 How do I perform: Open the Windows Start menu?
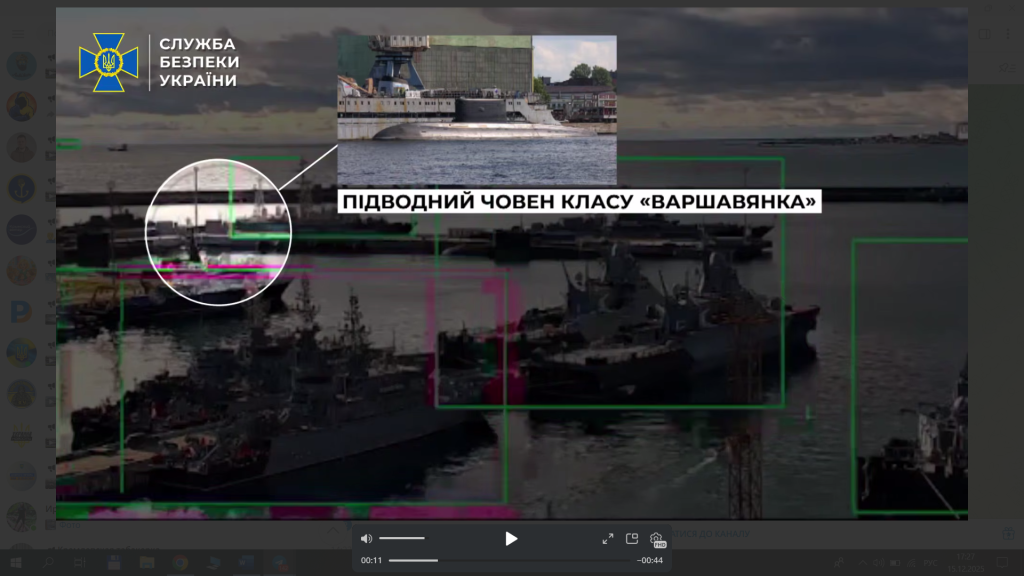14,563
